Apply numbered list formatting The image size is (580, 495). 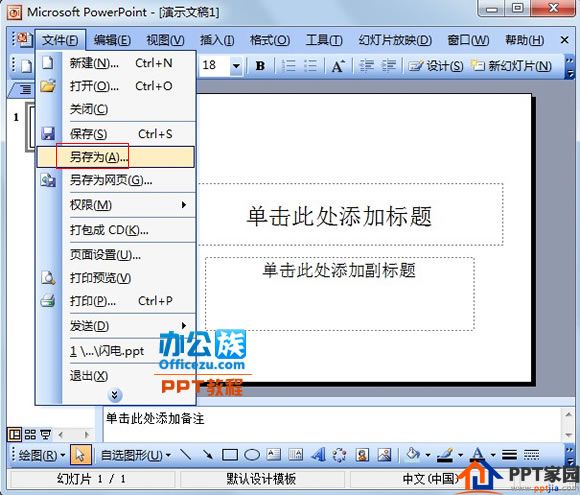point(289,66)
